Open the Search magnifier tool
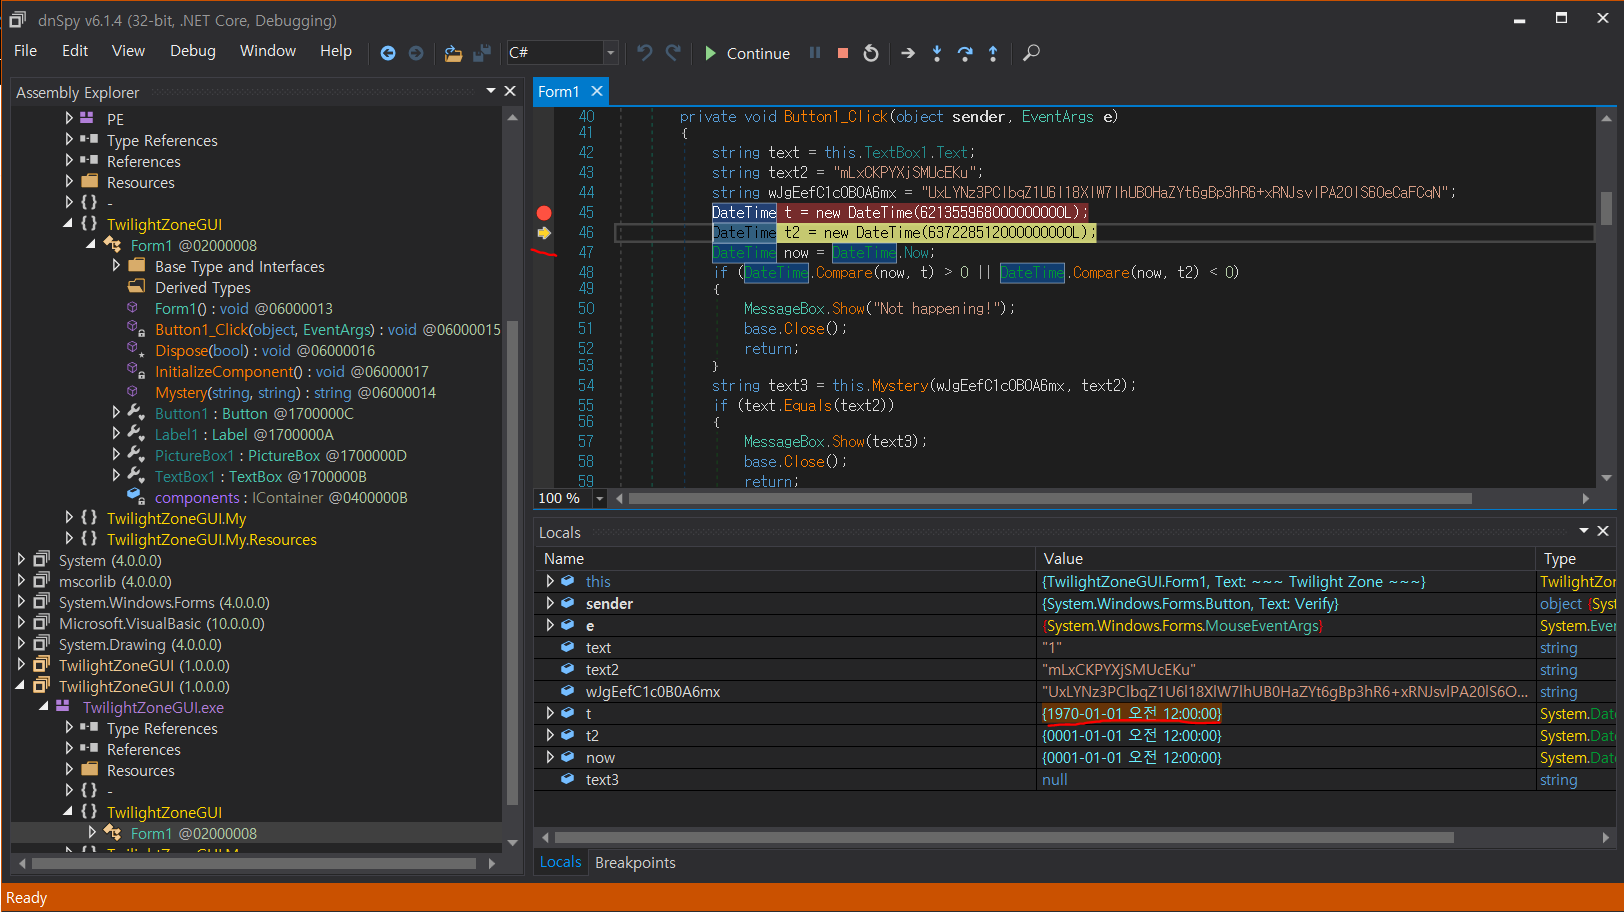Image resolution: width=1624 pixels, height=912 pixels. pos(1031,53)
